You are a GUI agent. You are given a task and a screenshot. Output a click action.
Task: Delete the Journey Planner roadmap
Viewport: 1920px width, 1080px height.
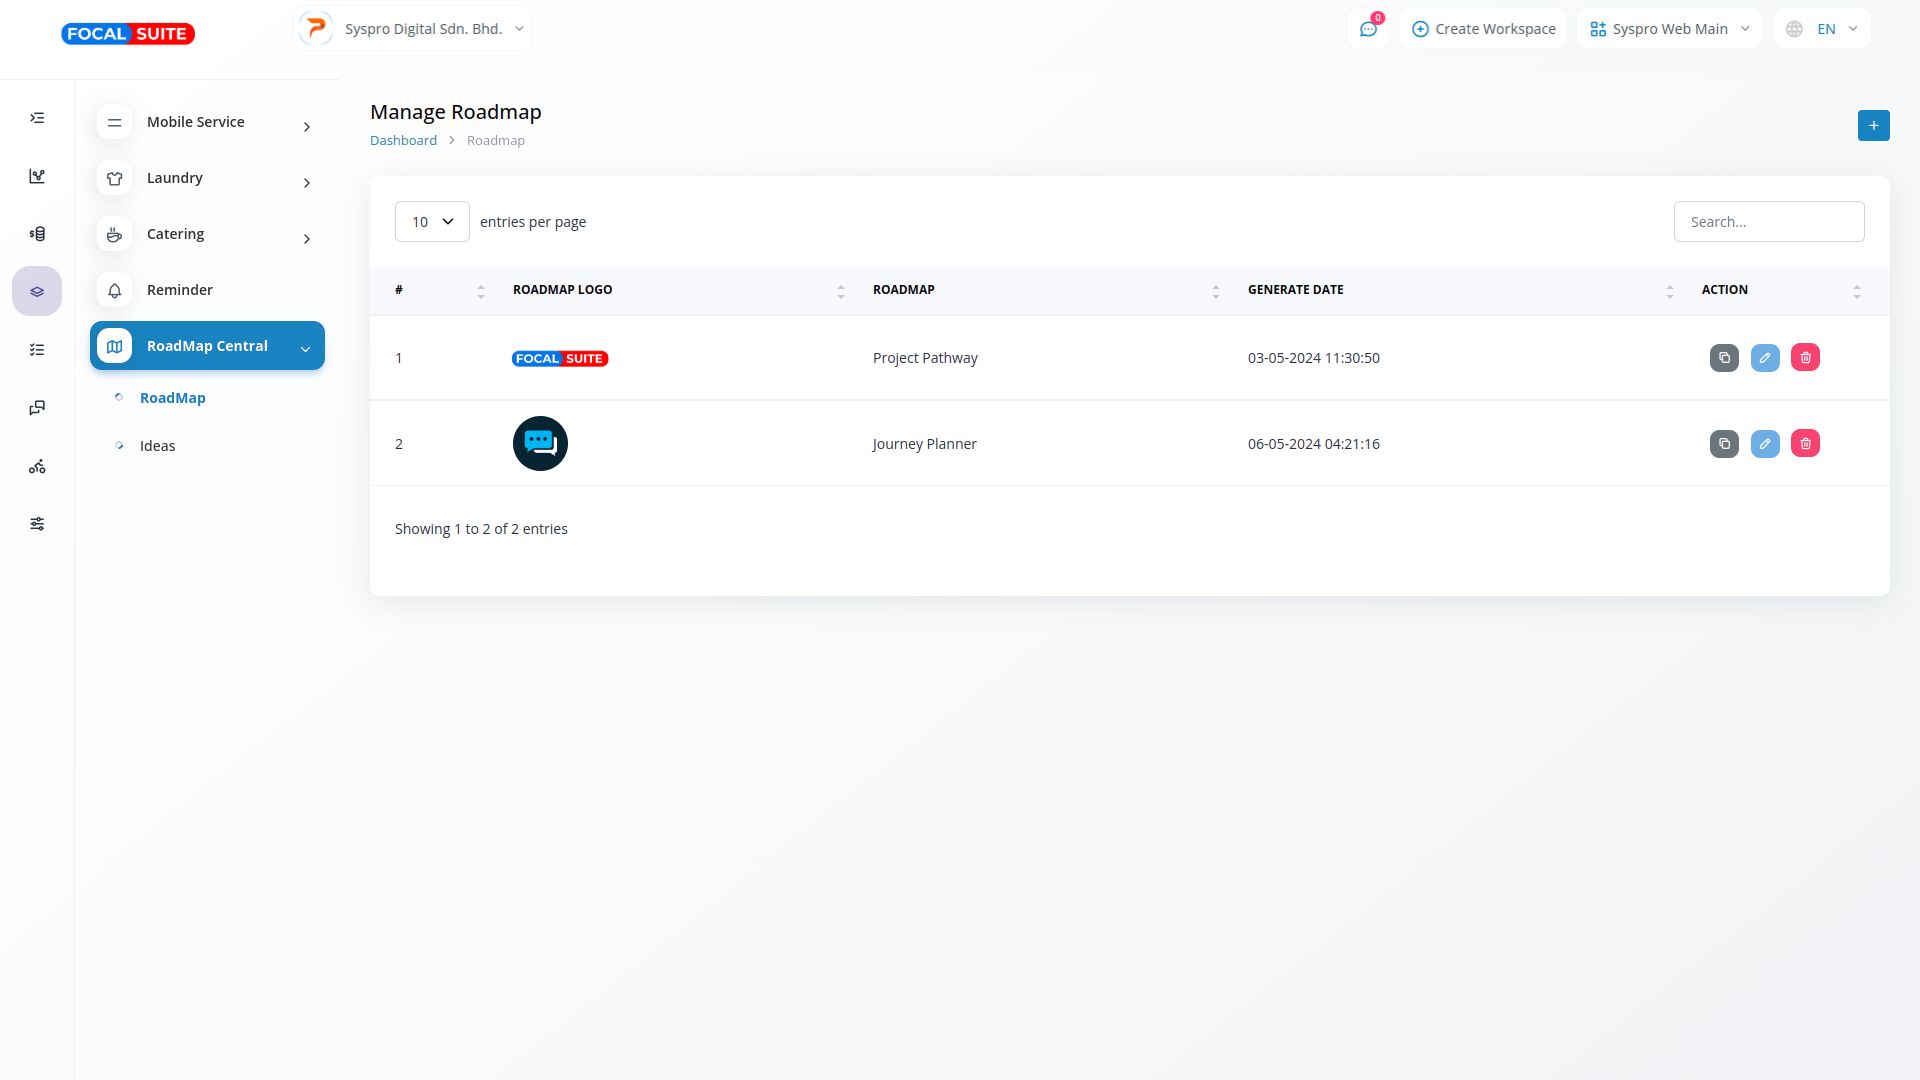pyautogui.click(x=1805, y=444)
